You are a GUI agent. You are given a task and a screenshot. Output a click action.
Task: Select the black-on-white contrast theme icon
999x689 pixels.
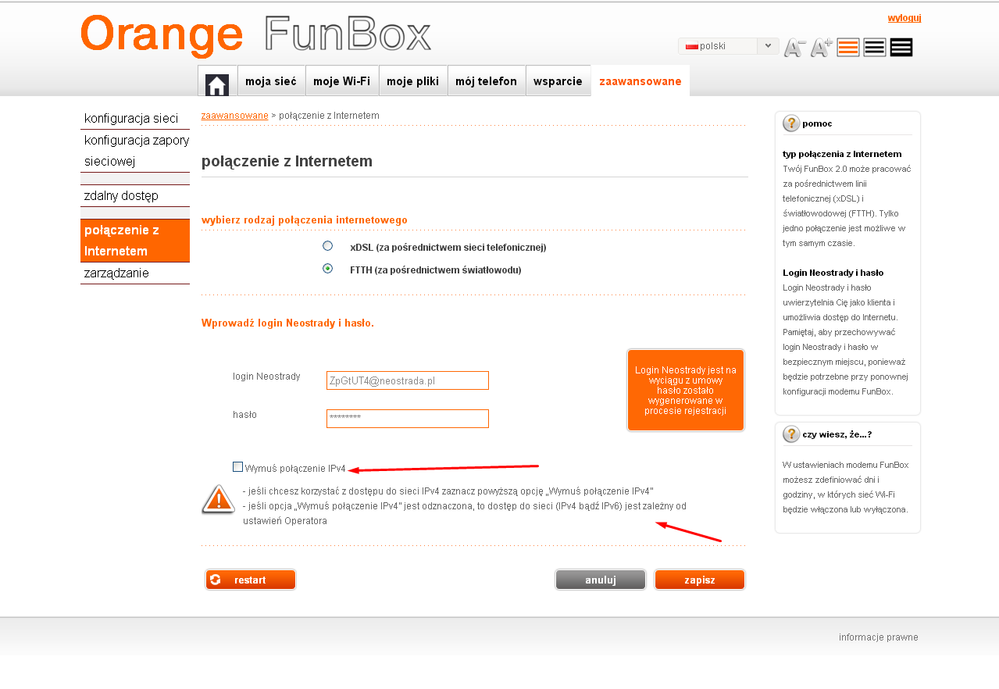coord(874,47)
